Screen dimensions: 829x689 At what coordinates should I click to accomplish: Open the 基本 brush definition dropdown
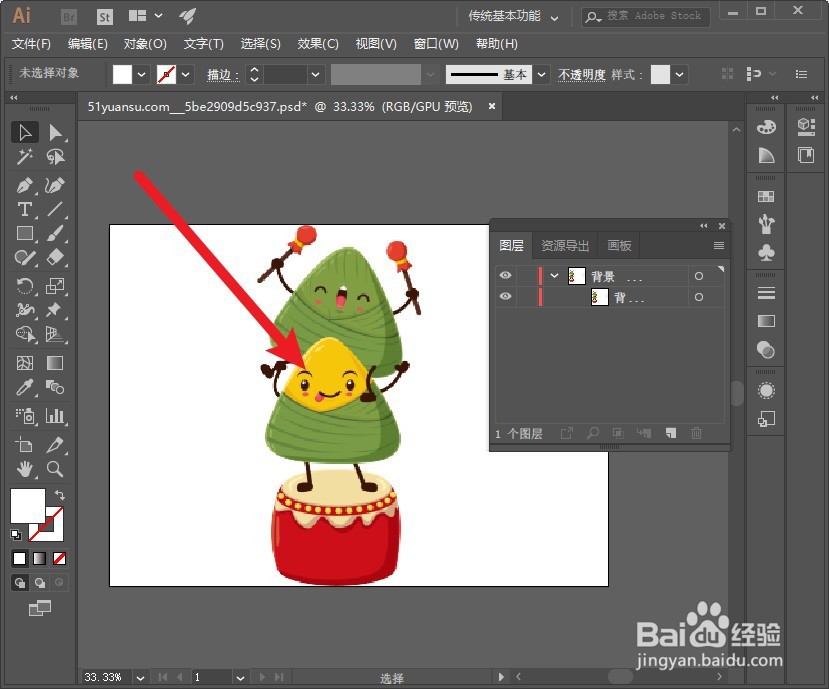(541, 75)
